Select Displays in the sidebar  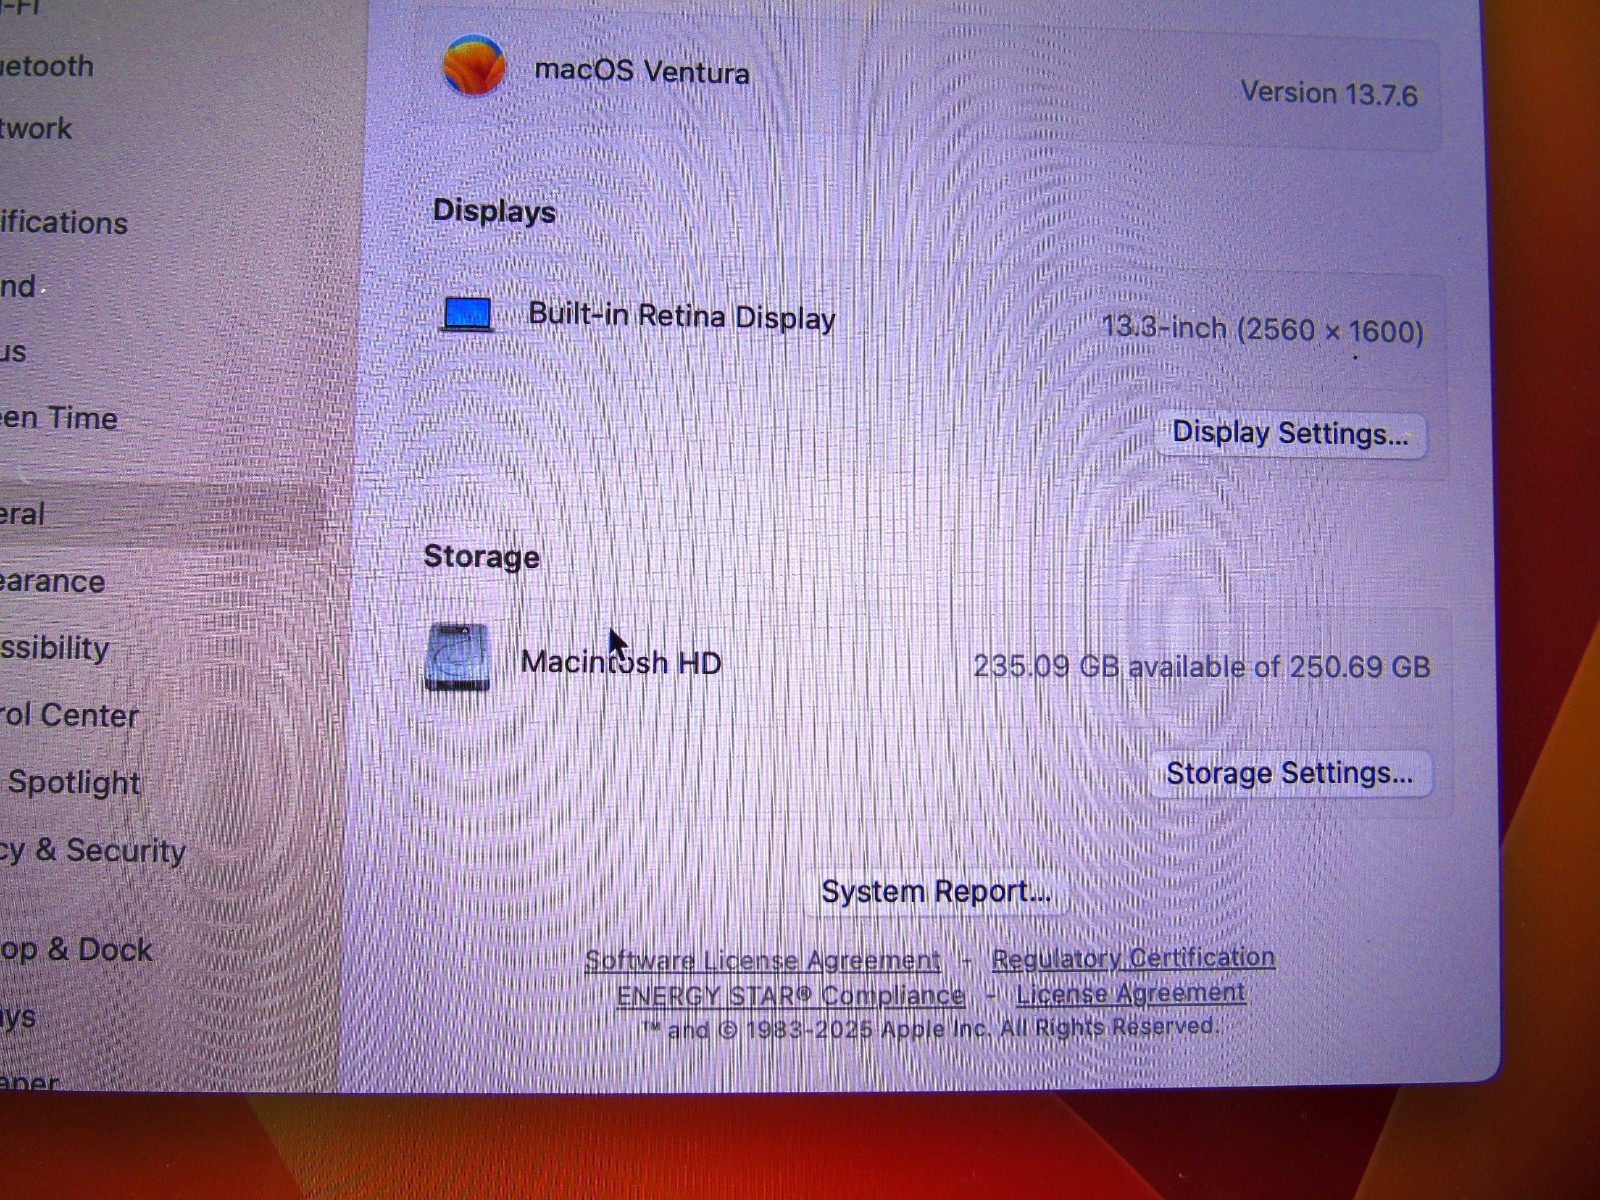click(18, 1017)
